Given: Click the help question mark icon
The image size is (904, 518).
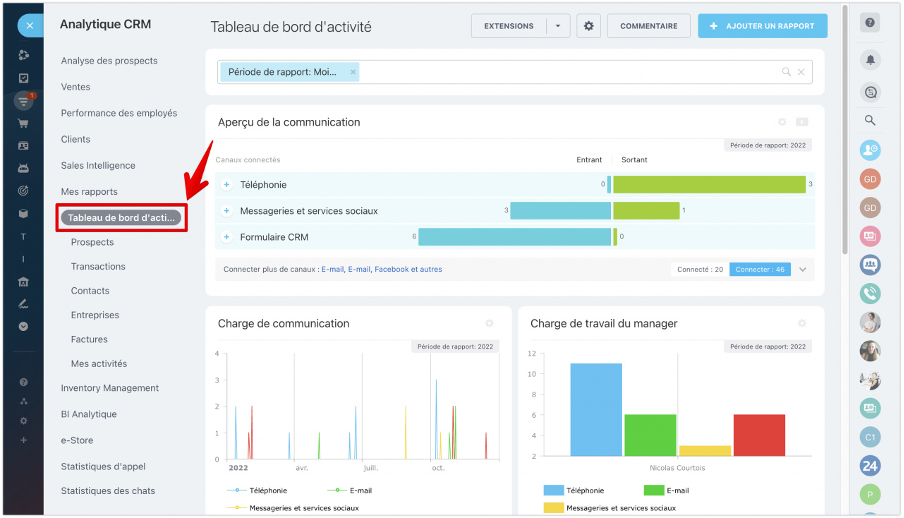Looking at the screenshot, I should pos(870,23).
